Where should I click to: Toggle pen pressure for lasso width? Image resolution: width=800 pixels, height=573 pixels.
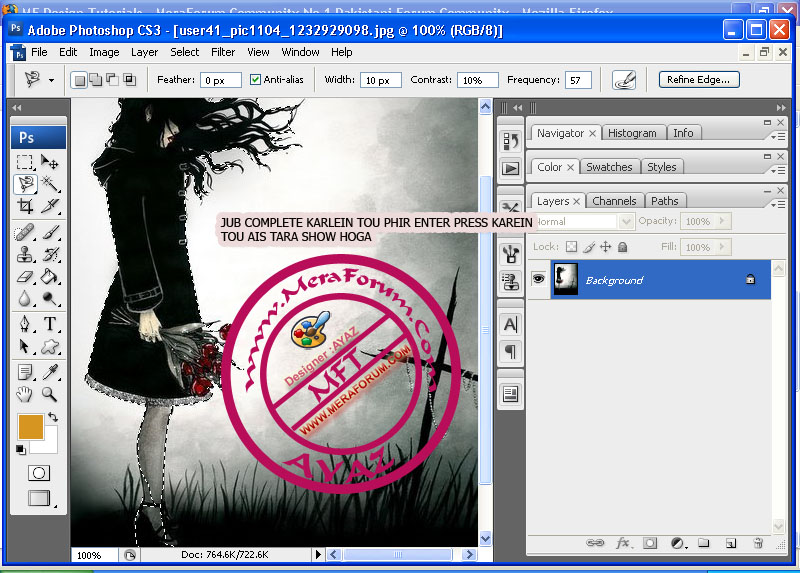click(x=624, y=80)
